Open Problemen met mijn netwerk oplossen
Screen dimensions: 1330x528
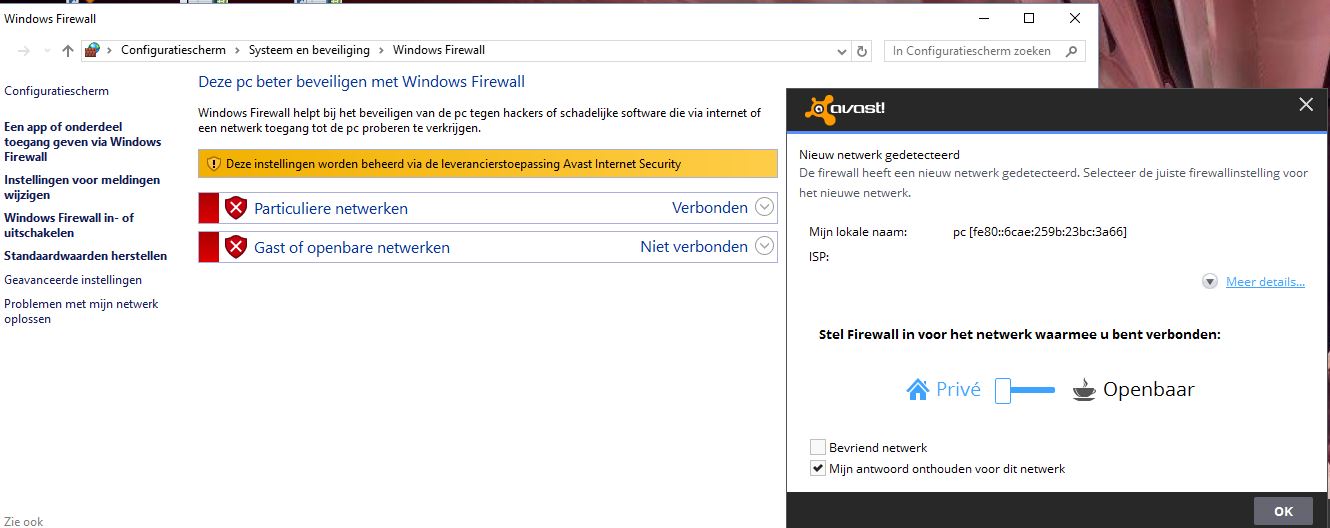[81, 311]
